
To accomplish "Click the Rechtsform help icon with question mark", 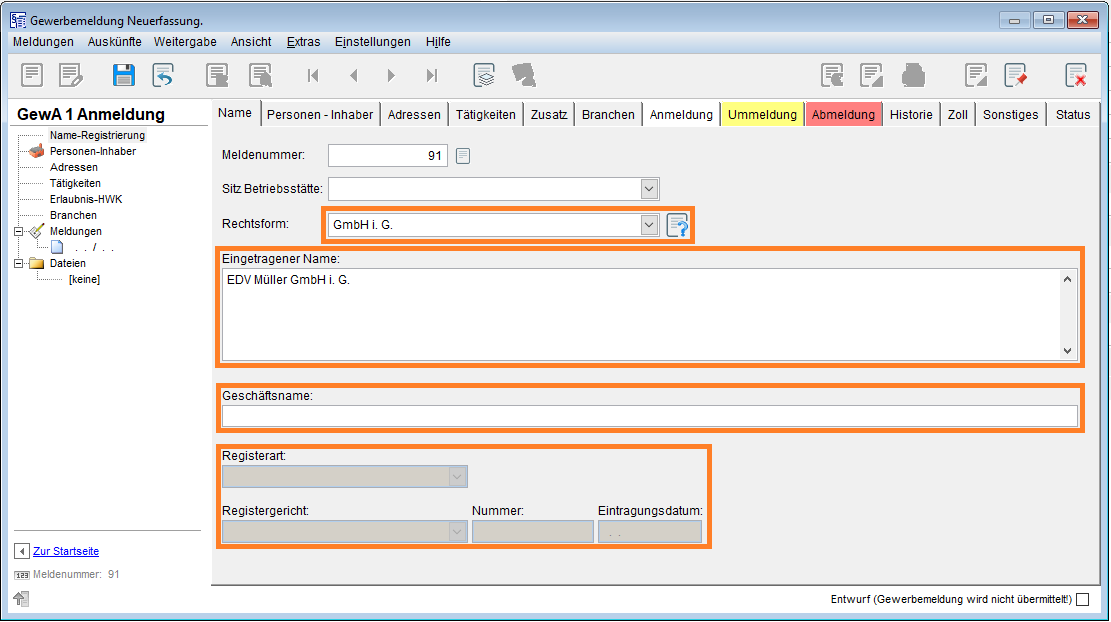I will coord(678,226).
